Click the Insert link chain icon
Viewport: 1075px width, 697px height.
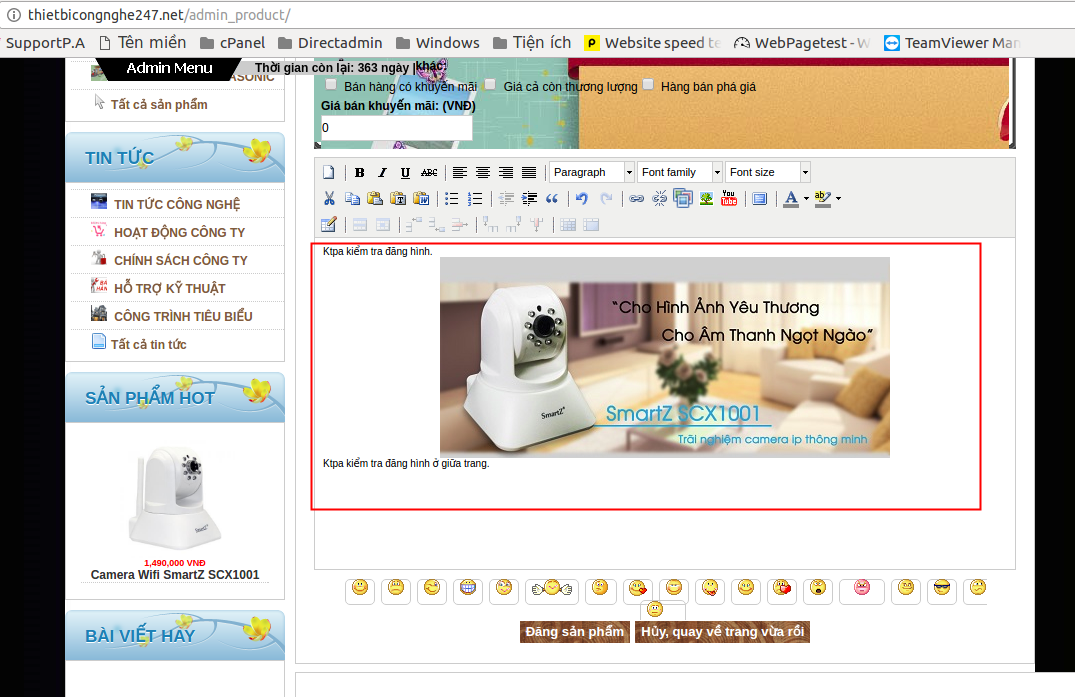(637, 199)
